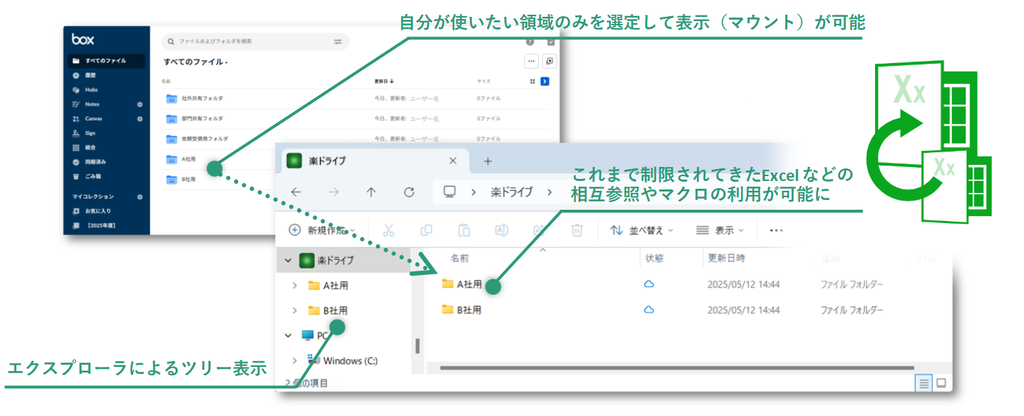Select B社用 folder in Explorer file list
Screen dimensions: 1024x416
tap(462, 310)
